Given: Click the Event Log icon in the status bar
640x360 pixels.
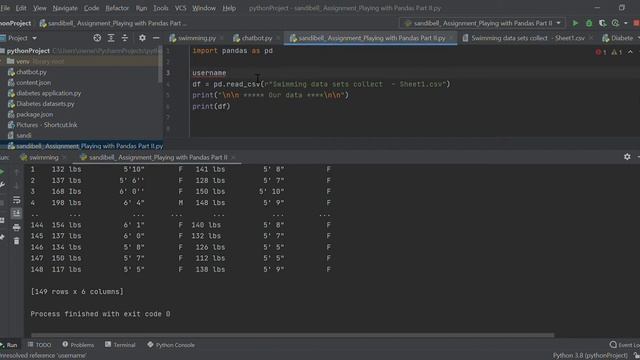Looking at the screenshot, I should [x=613, y=345].
